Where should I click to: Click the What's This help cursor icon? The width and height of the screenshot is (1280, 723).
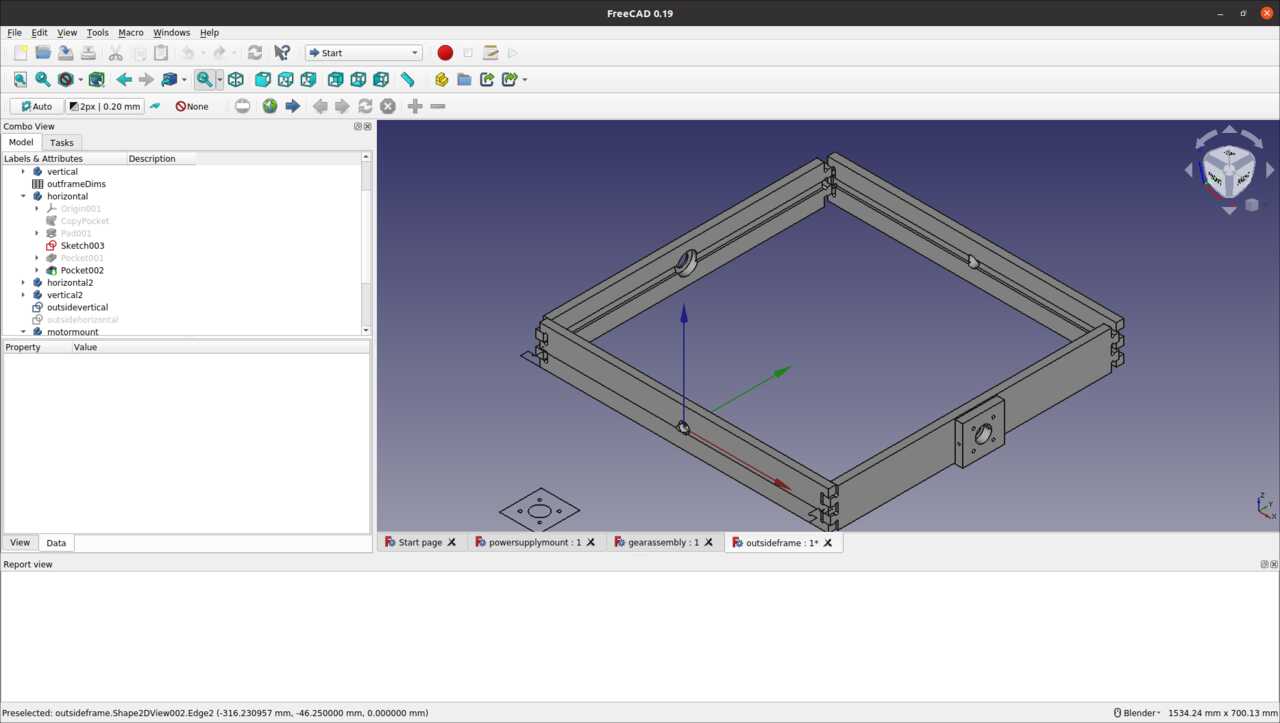282,53
